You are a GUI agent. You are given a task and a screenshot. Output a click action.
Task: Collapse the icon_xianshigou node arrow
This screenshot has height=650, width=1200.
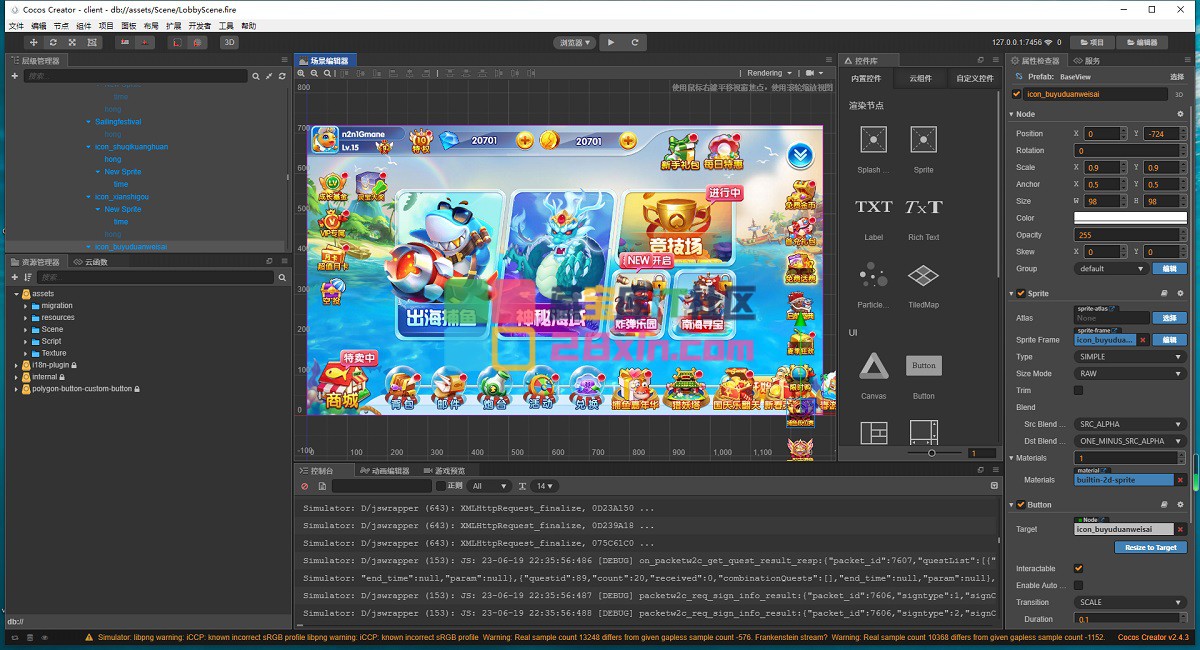point(88,197)
